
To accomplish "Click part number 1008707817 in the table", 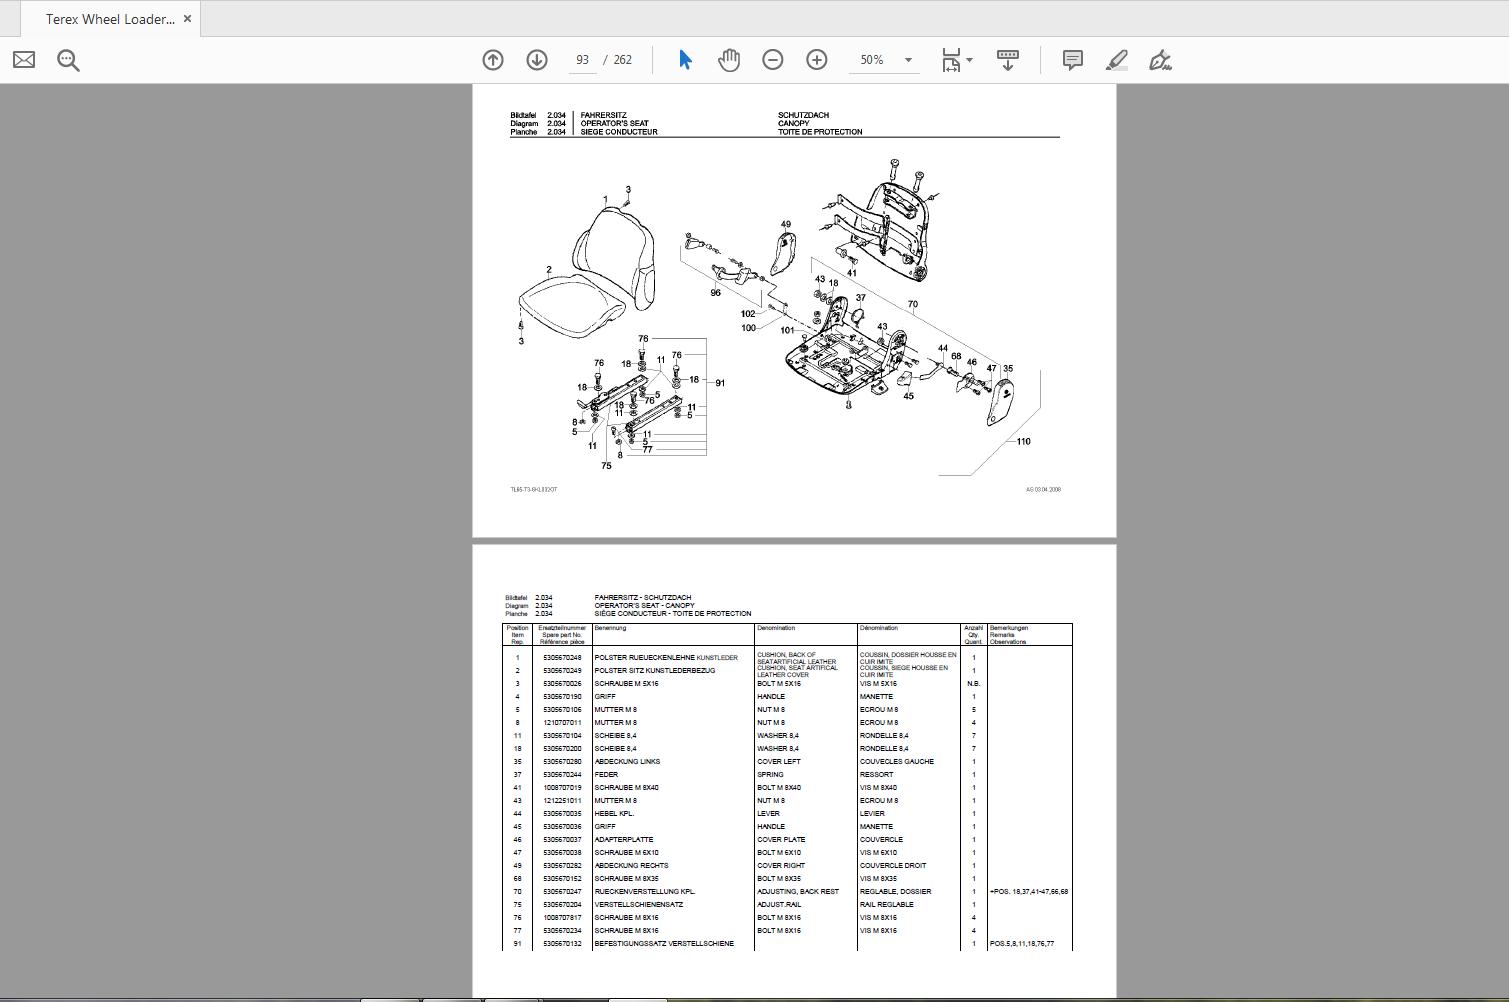I will [562, 918].
